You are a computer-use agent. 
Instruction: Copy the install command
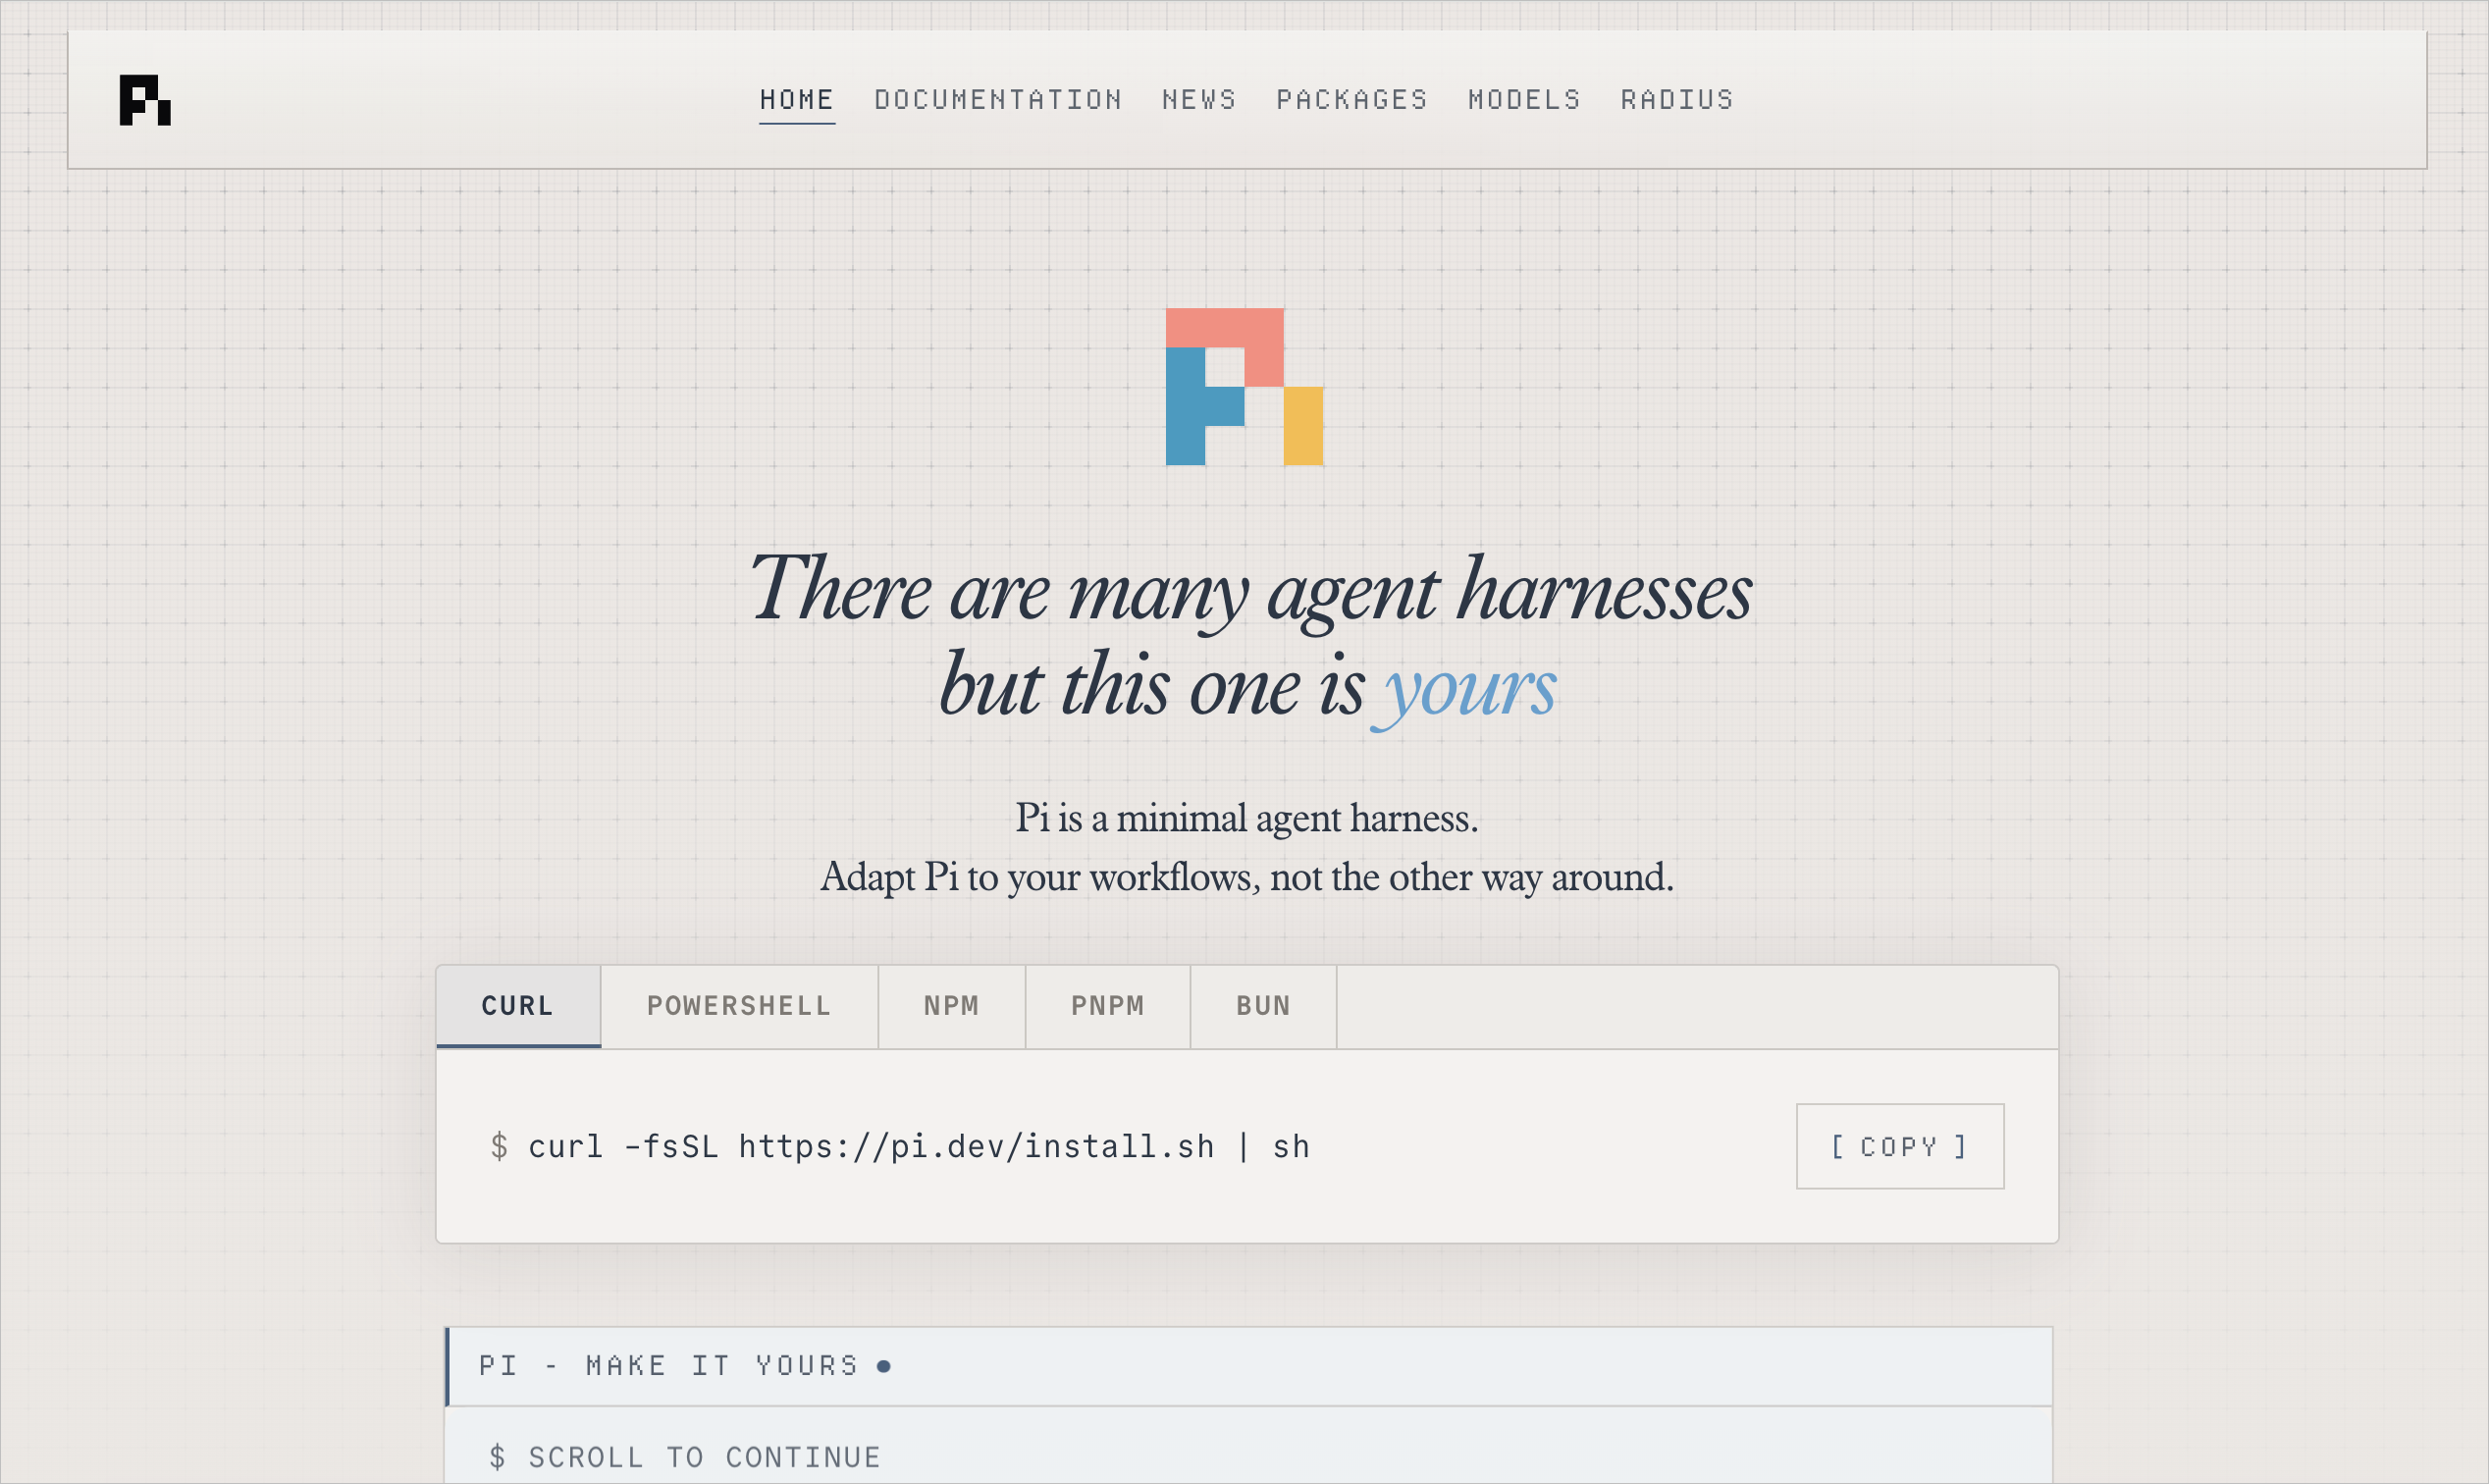(x=1900, y=1146)
